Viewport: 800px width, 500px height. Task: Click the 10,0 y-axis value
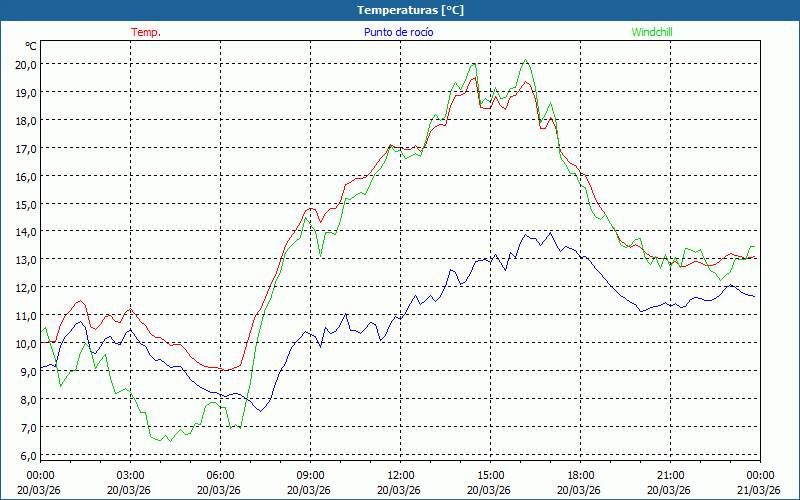pos(25,344)
